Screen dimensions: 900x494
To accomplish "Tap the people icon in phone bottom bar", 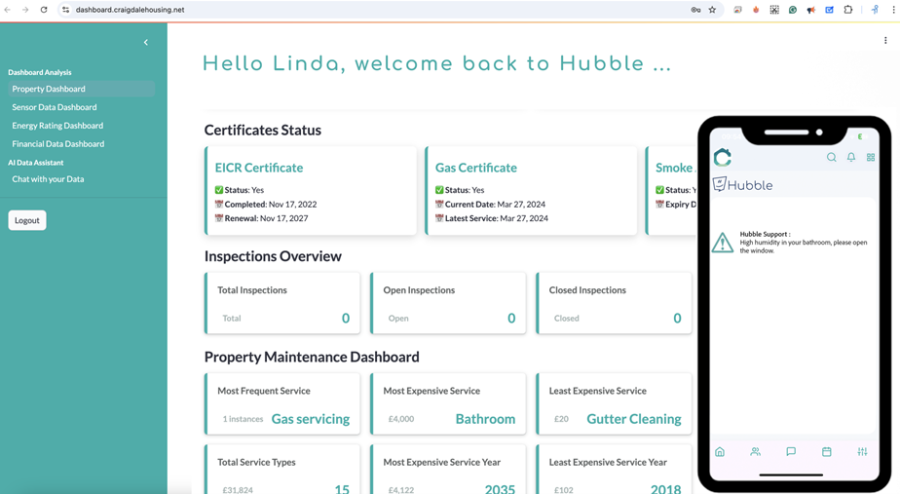I will (755, 452).
